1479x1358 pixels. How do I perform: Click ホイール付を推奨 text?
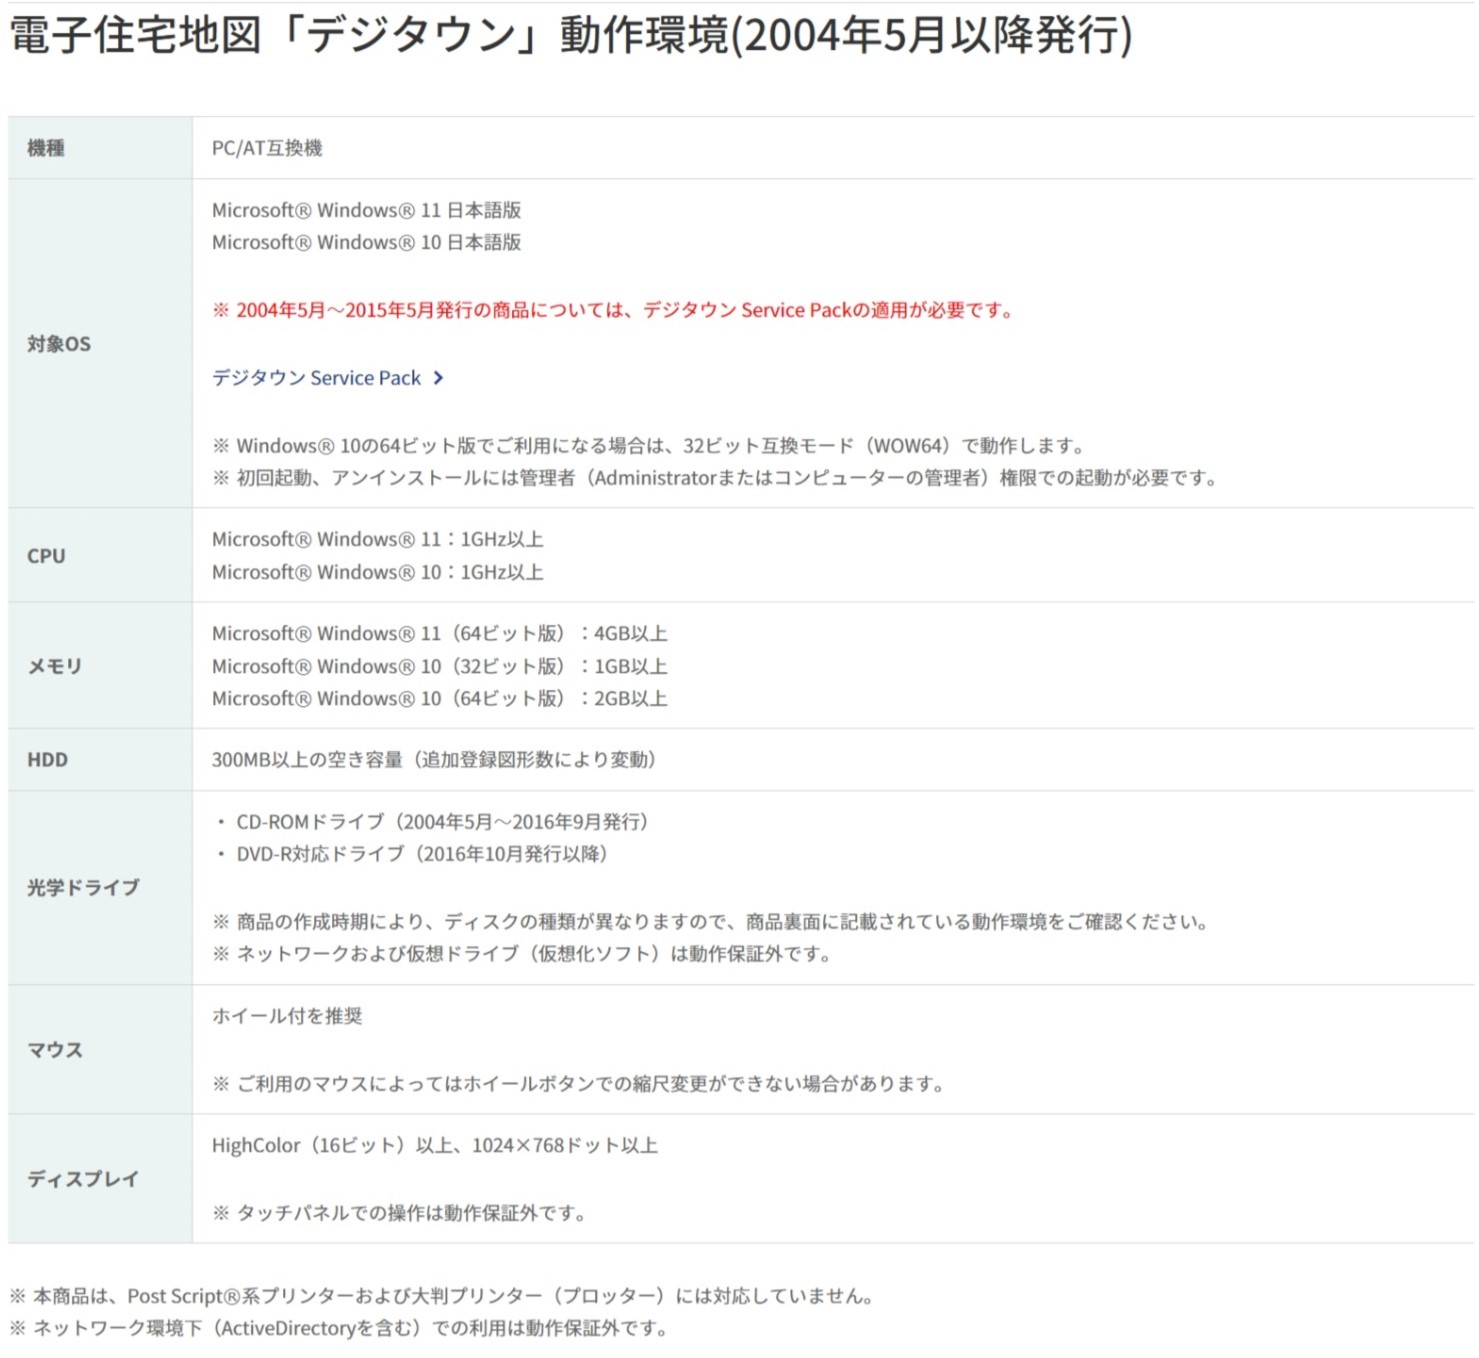287,1016
